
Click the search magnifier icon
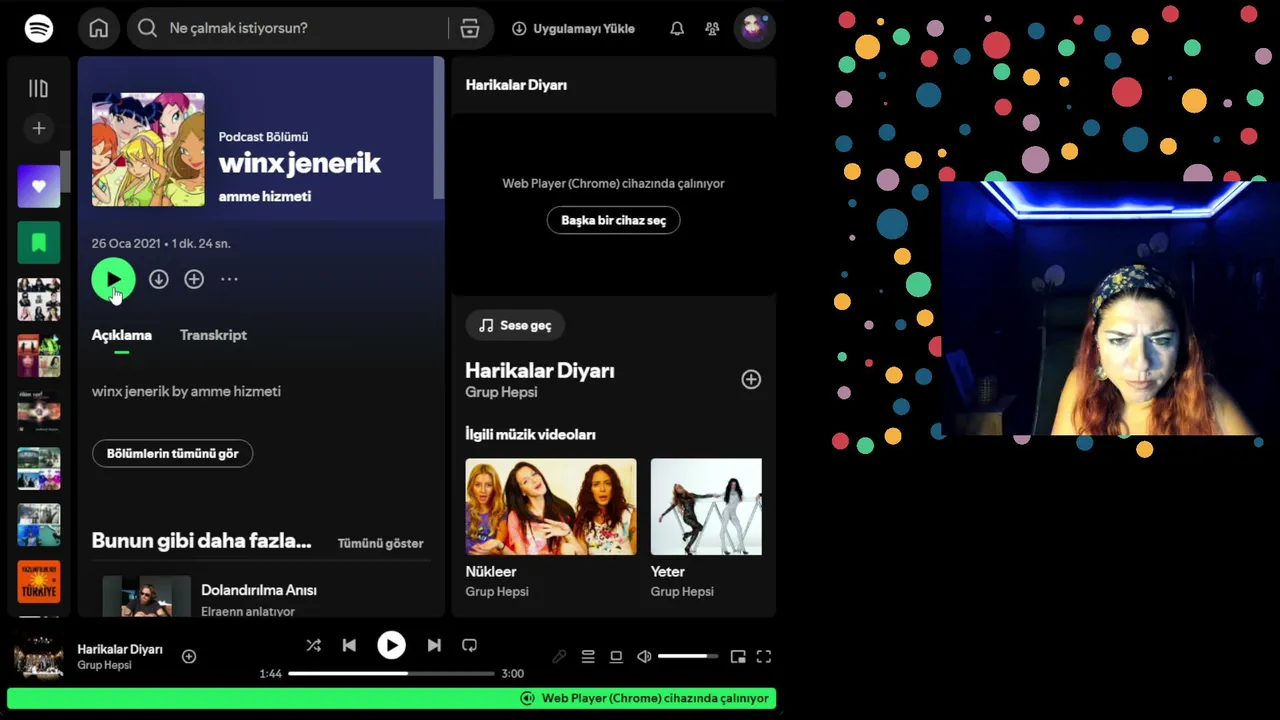[147, 28]
